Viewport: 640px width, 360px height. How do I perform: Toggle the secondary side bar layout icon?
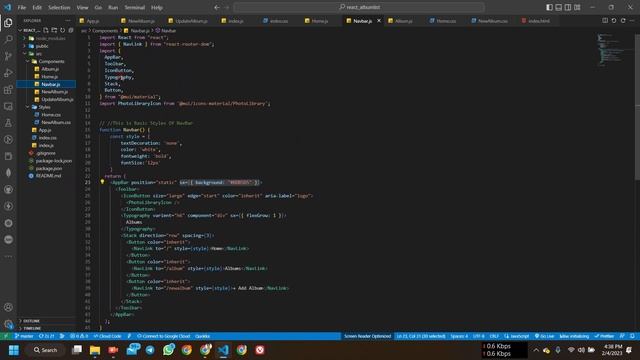568,7
